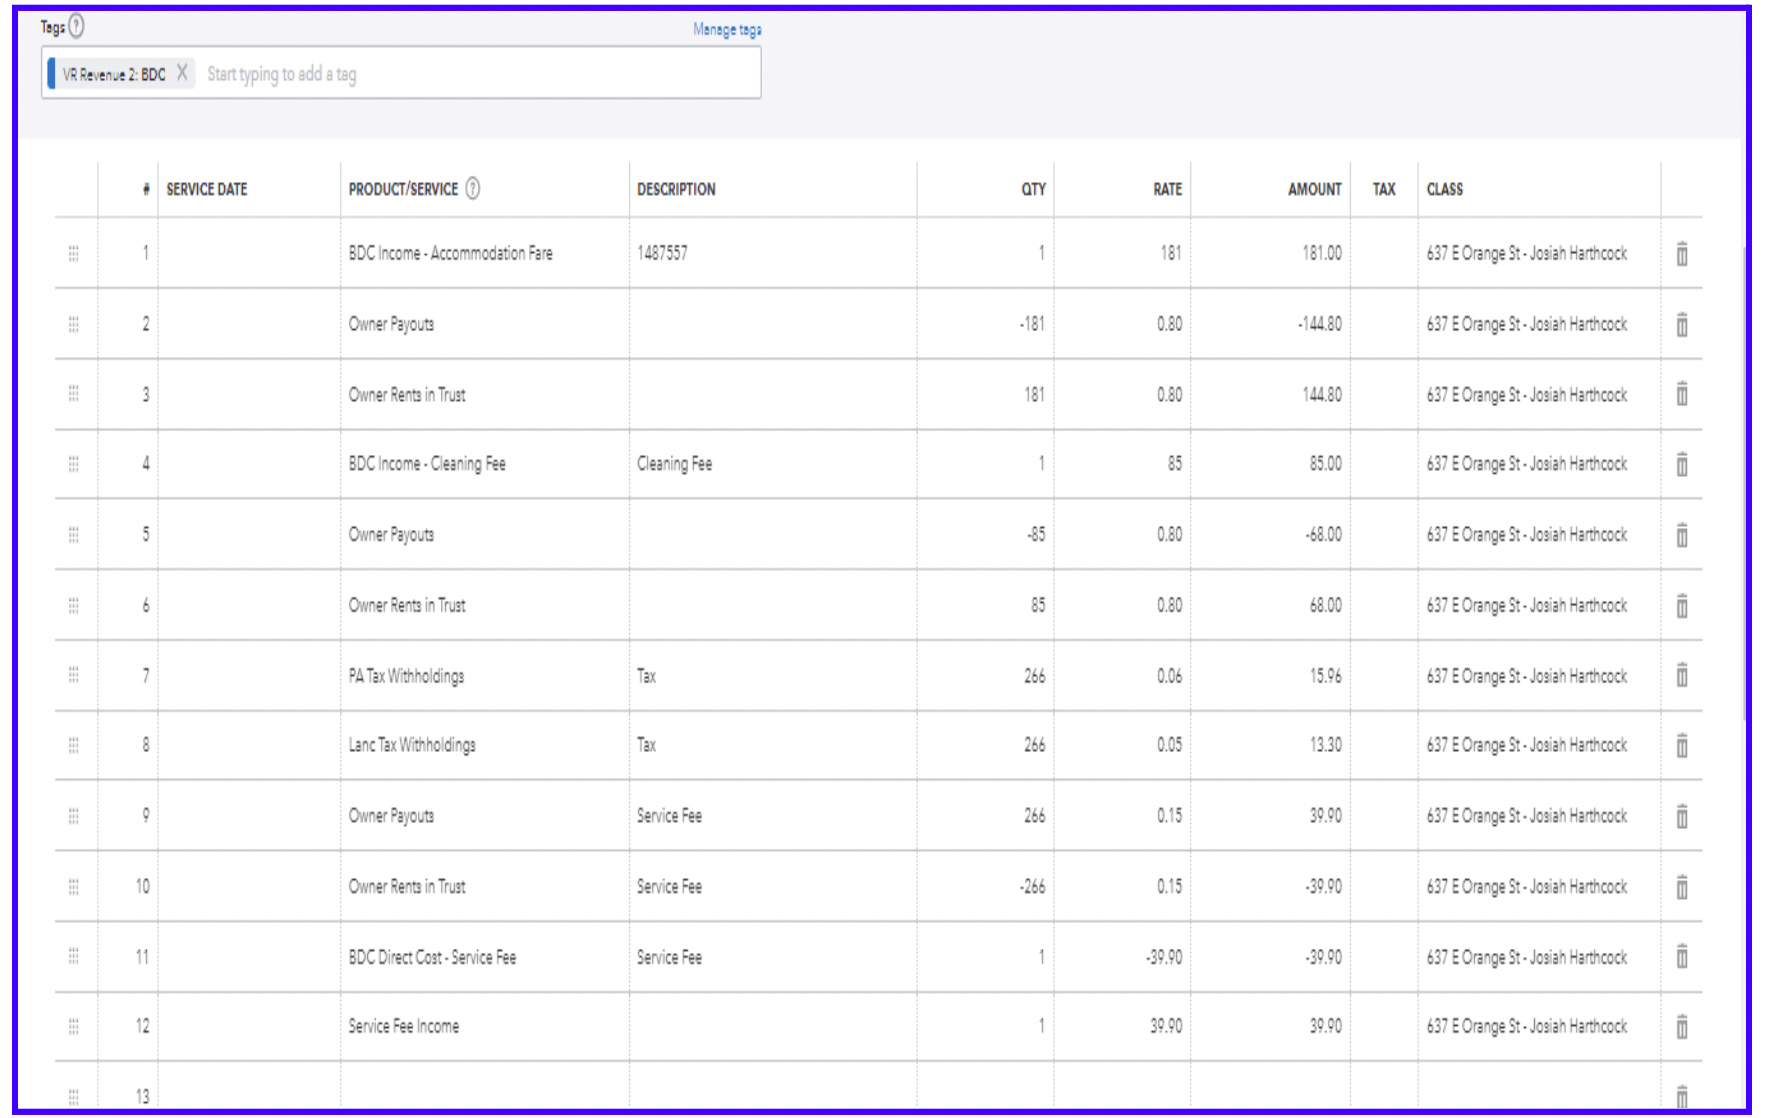The height and width of the screenshot is (1118, 1768).
Task: Click the tag input field to add tag
Action: coord(470,74)
